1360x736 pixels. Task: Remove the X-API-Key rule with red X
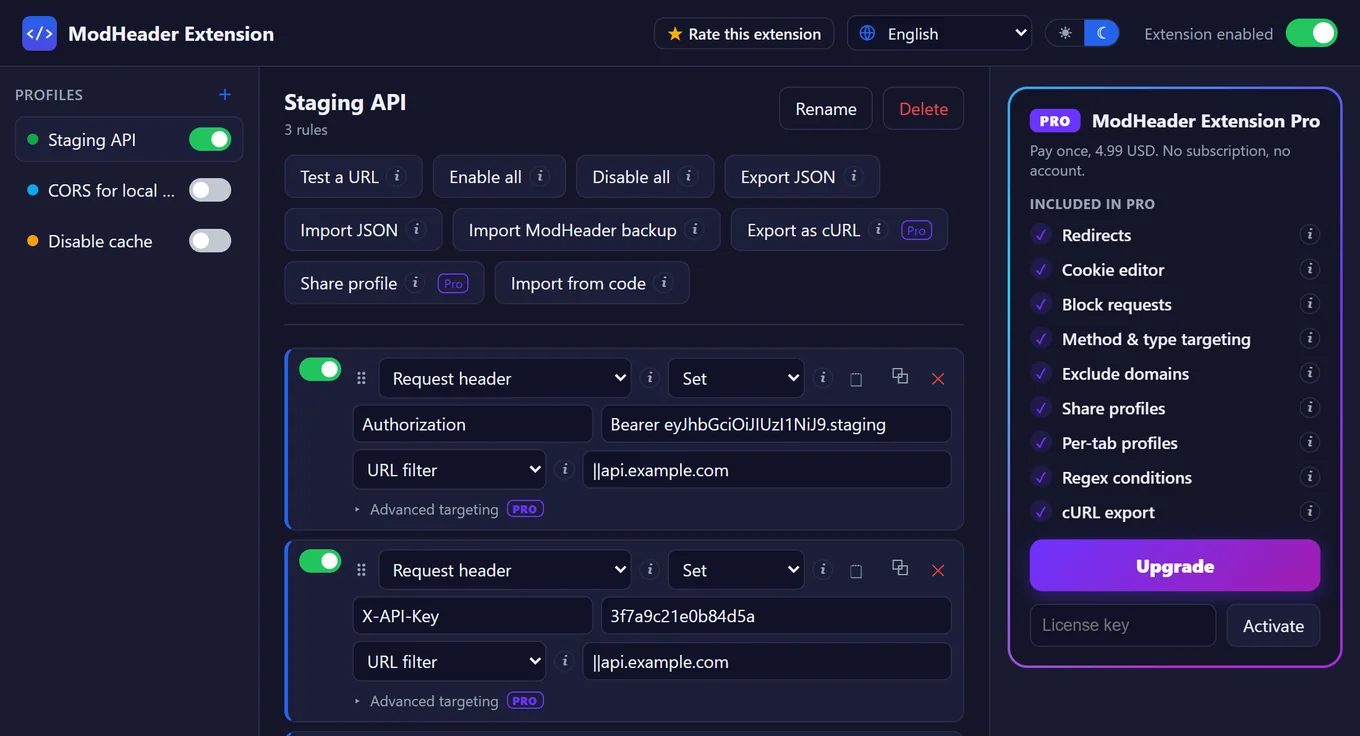[x=938, y=571]
